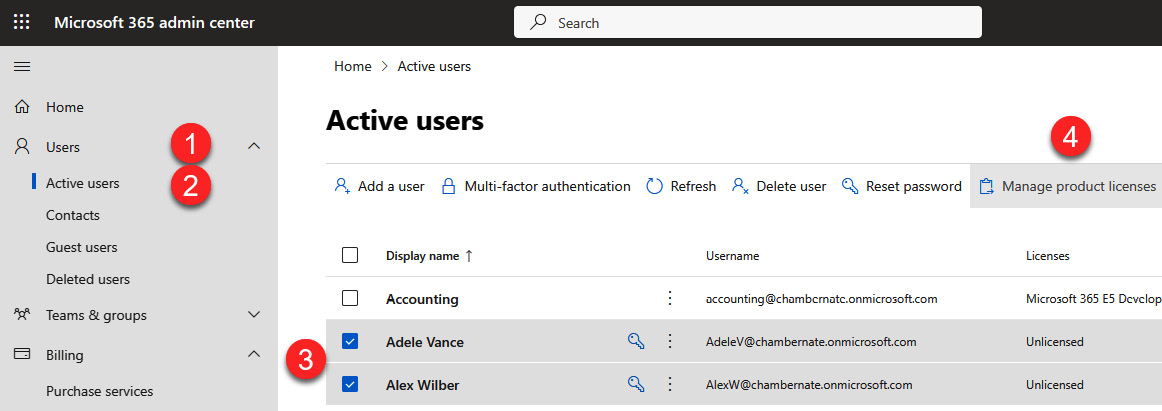Image resolution: width=1162 pixels, height=411 pixels.
Task: Click the Billing label in sidebar
Action: (x=64, y=355)
